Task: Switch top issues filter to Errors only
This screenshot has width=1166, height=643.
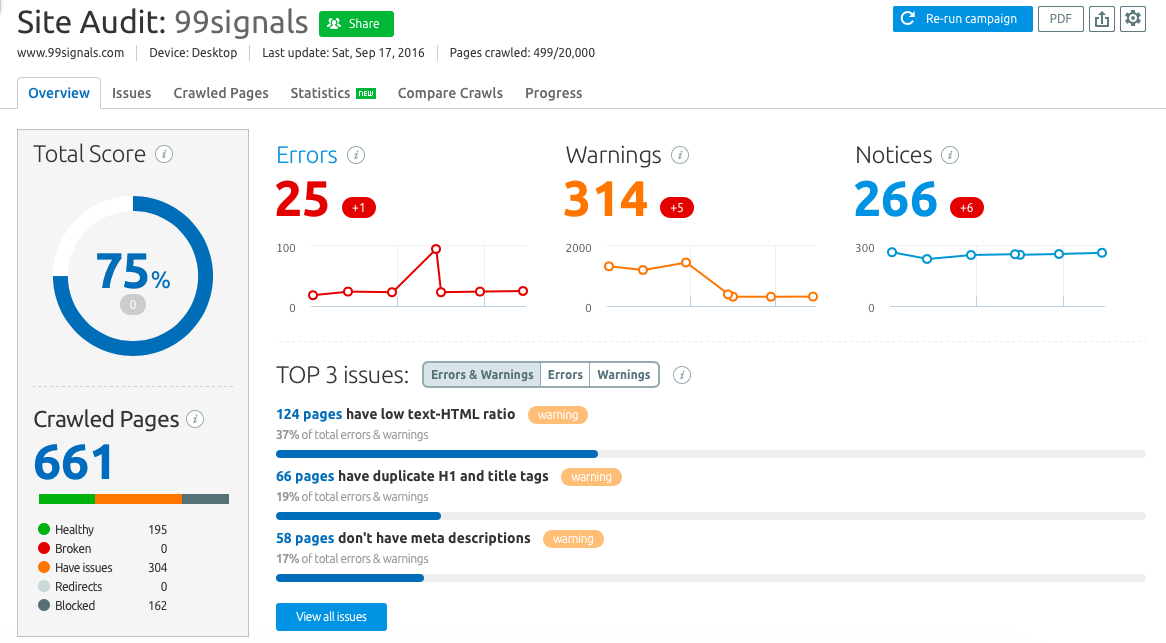Action: click(565, 375)
